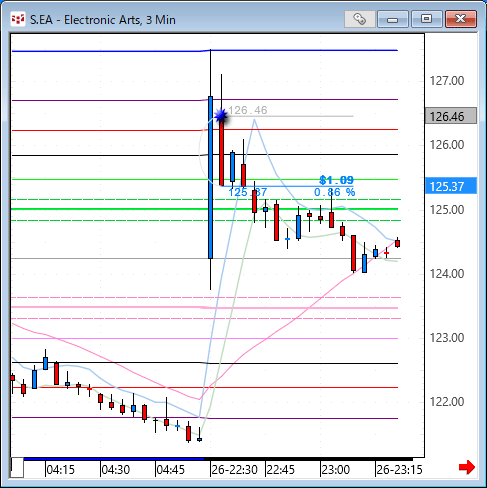This screenshot has height=488, width=487.
Task: Click the gray 126.46 price tag on axis
Action: 451,116
